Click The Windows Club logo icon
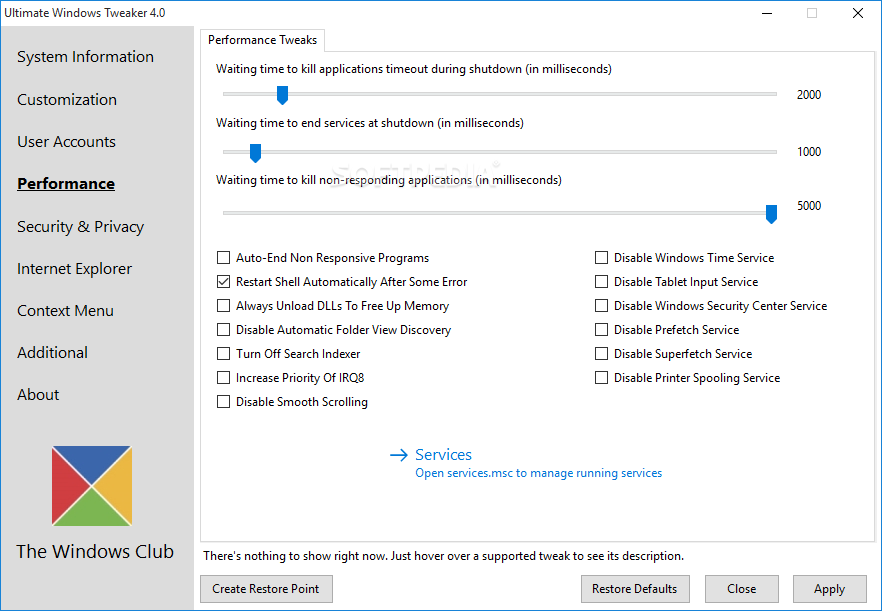The width and height of the screenshot is (882, 611). tap(92, 486)
